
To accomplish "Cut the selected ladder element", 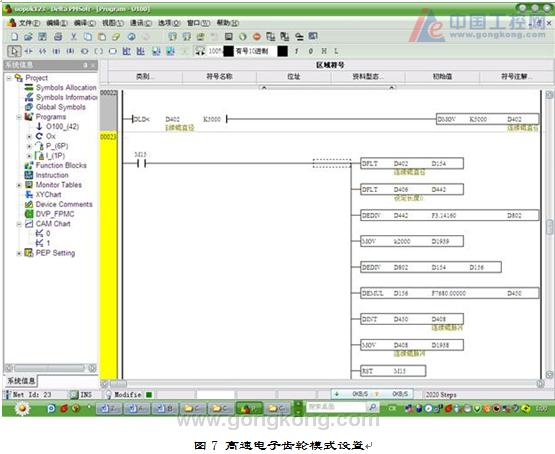I will click(74, 36).
